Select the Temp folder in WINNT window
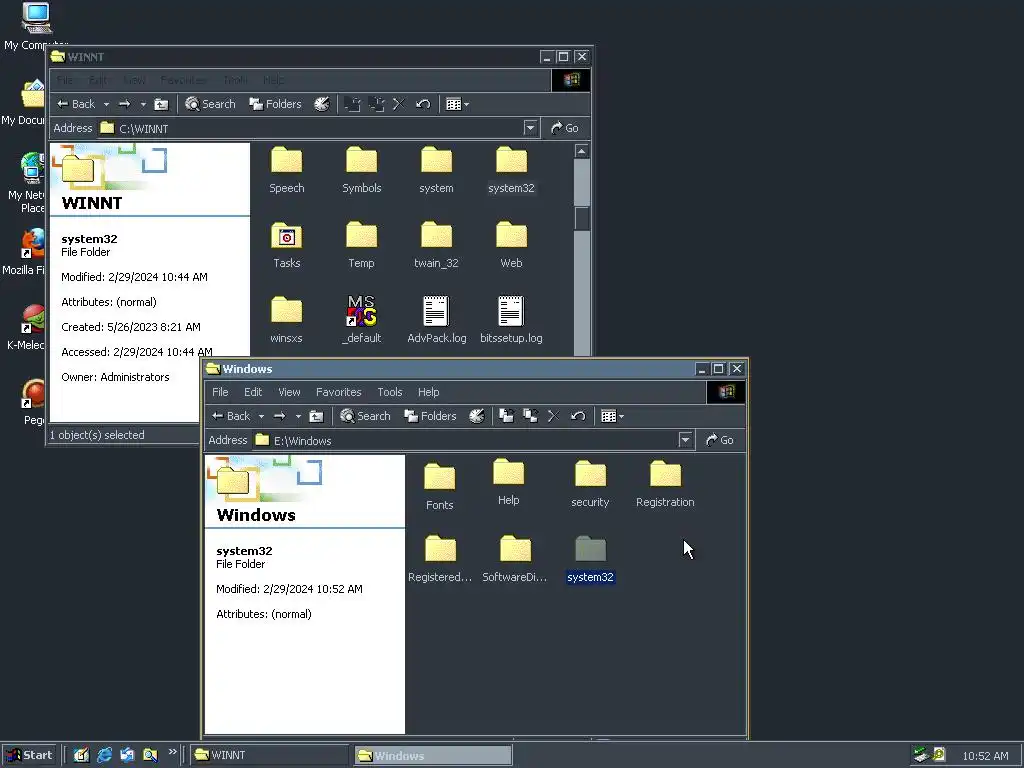 coord(361,245)
